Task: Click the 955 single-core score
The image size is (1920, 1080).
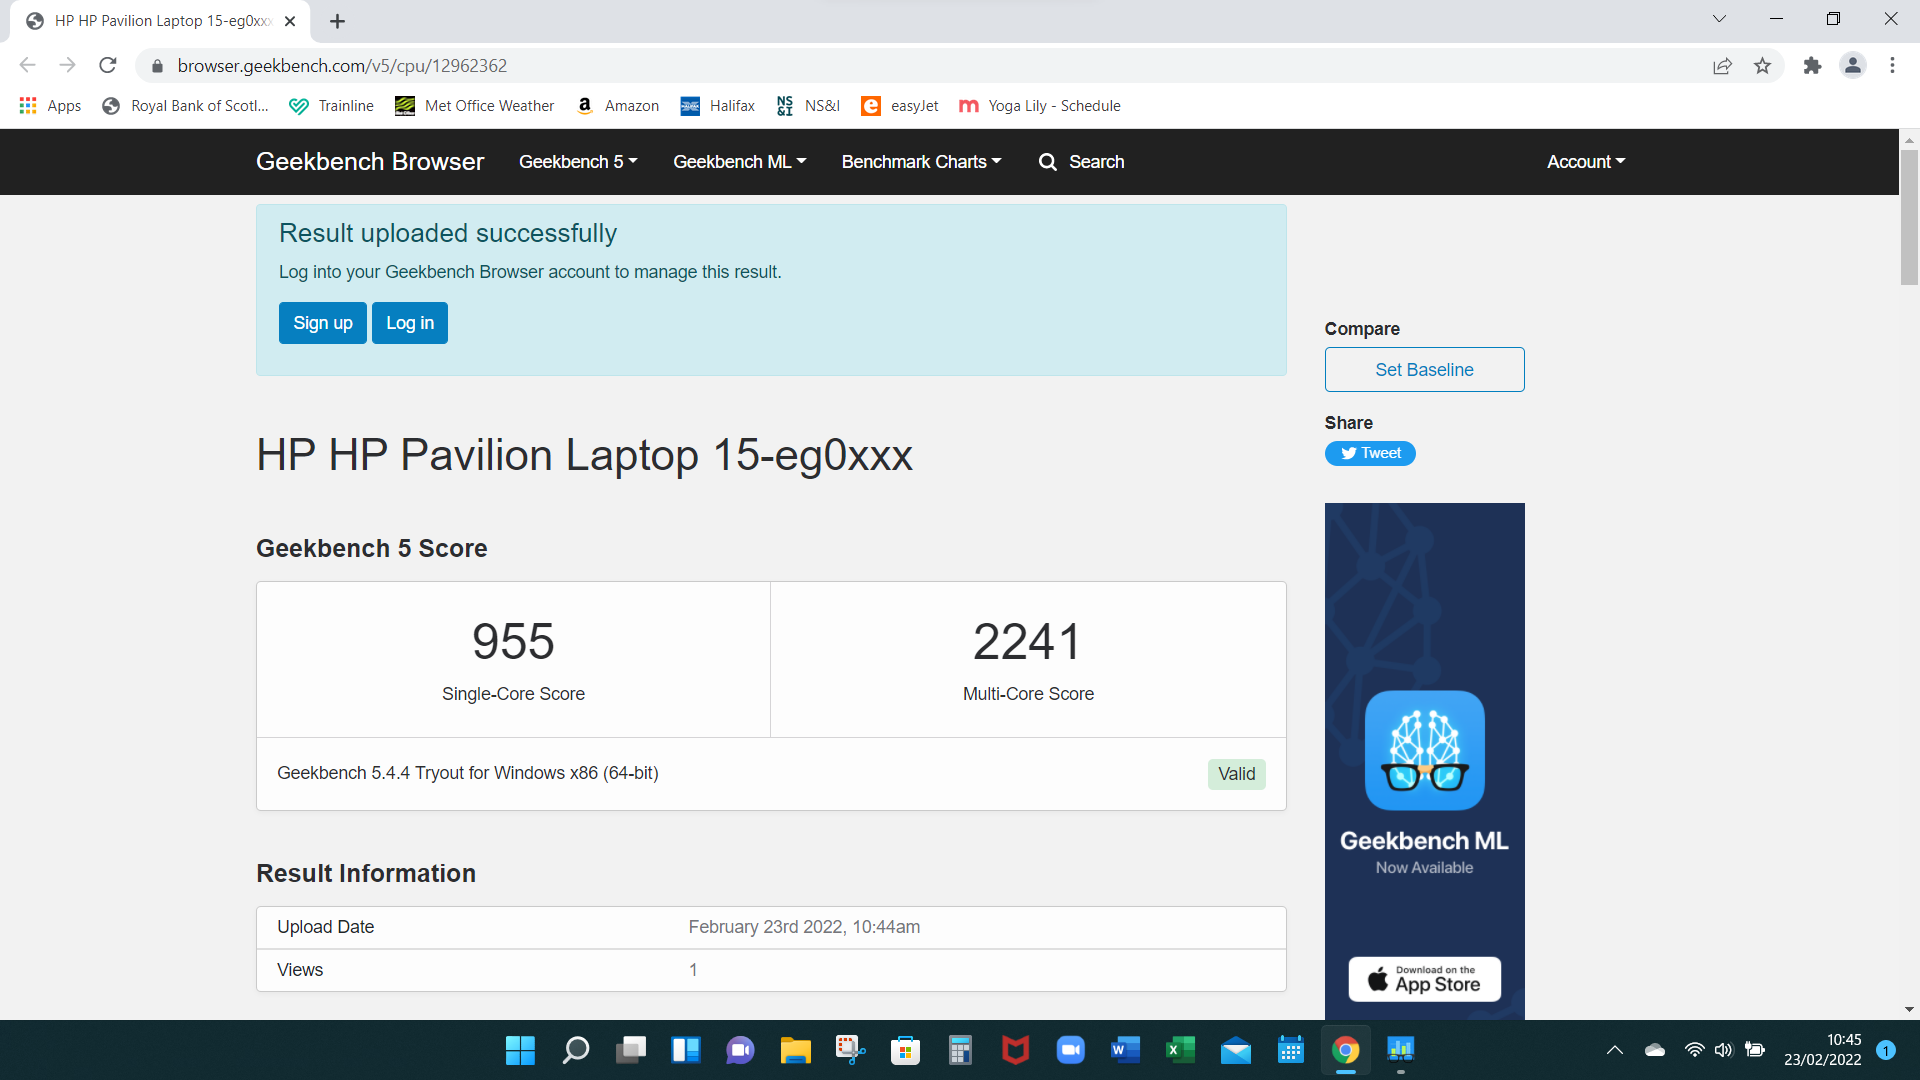Action: pyautogui.click(x=513, y=641)
